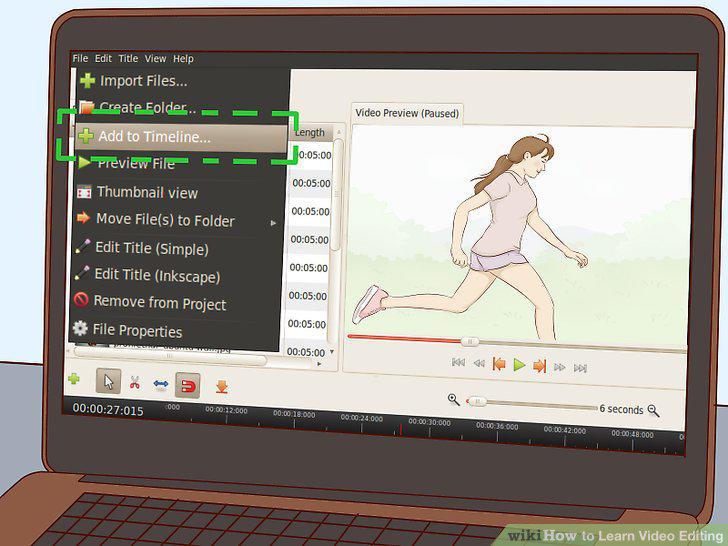Image resolution: width=728 pixels, height=546 pixels.
Task: Click the fast forward button
Action: [560, 367]
